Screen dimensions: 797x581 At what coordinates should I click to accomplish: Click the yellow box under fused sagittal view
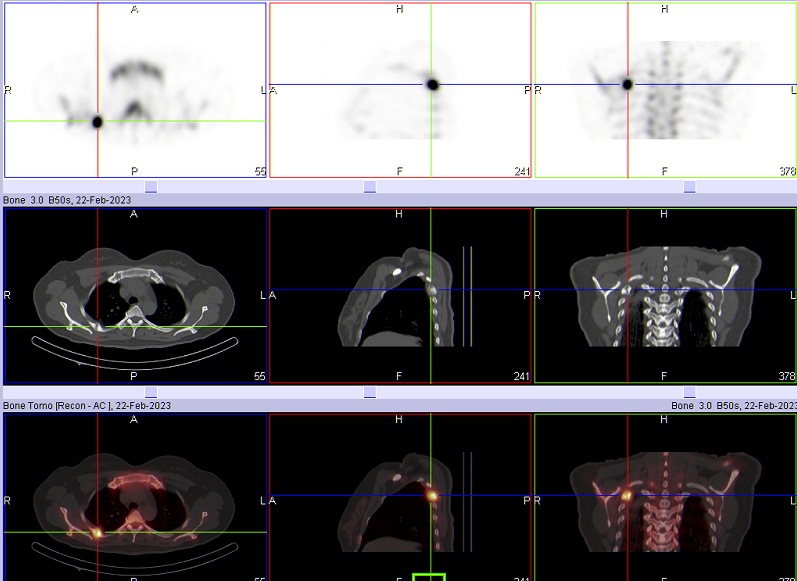pyautogui.click(x=428, y=577)
